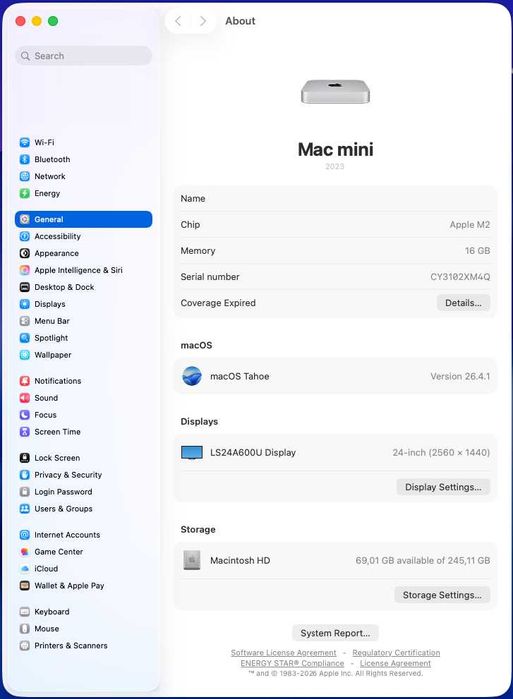
Task: Click the Wallpaper icon
Action: tap(25, 355)
